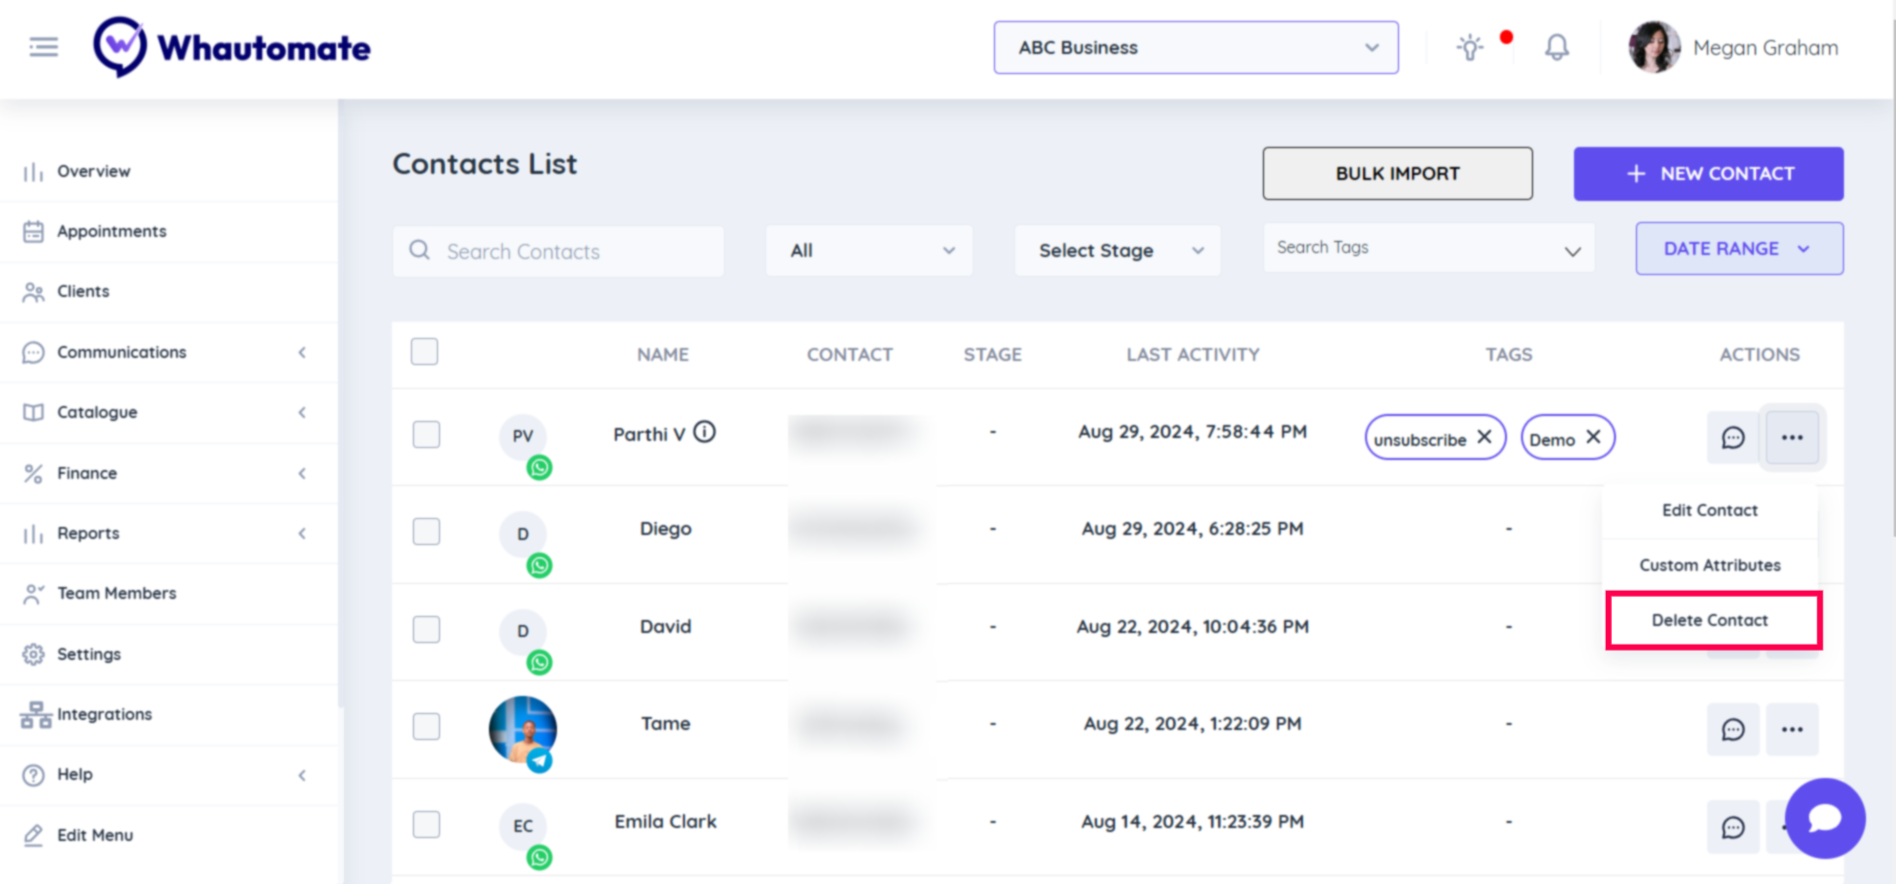This screenshot has width=1896, height=884.
Task: Expand the Select Stage dropdown
Action: [1117, 251]
